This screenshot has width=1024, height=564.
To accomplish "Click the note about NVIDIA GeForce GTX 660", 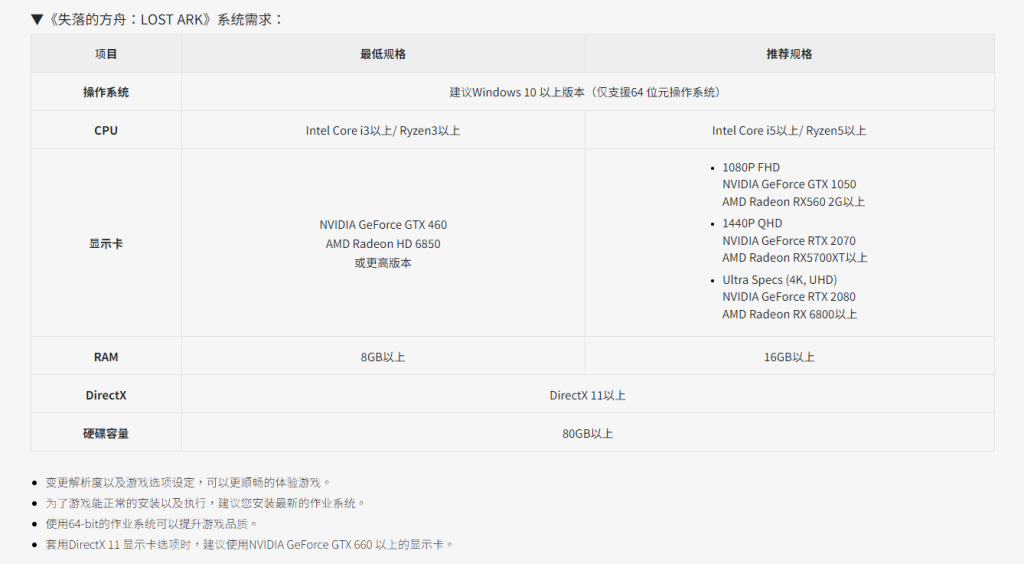I will click(x=249, y=544).
